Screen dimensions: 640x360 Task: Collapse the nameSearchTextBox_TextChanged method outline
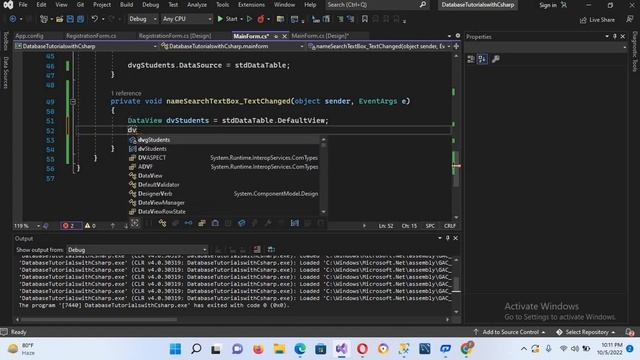73,102
